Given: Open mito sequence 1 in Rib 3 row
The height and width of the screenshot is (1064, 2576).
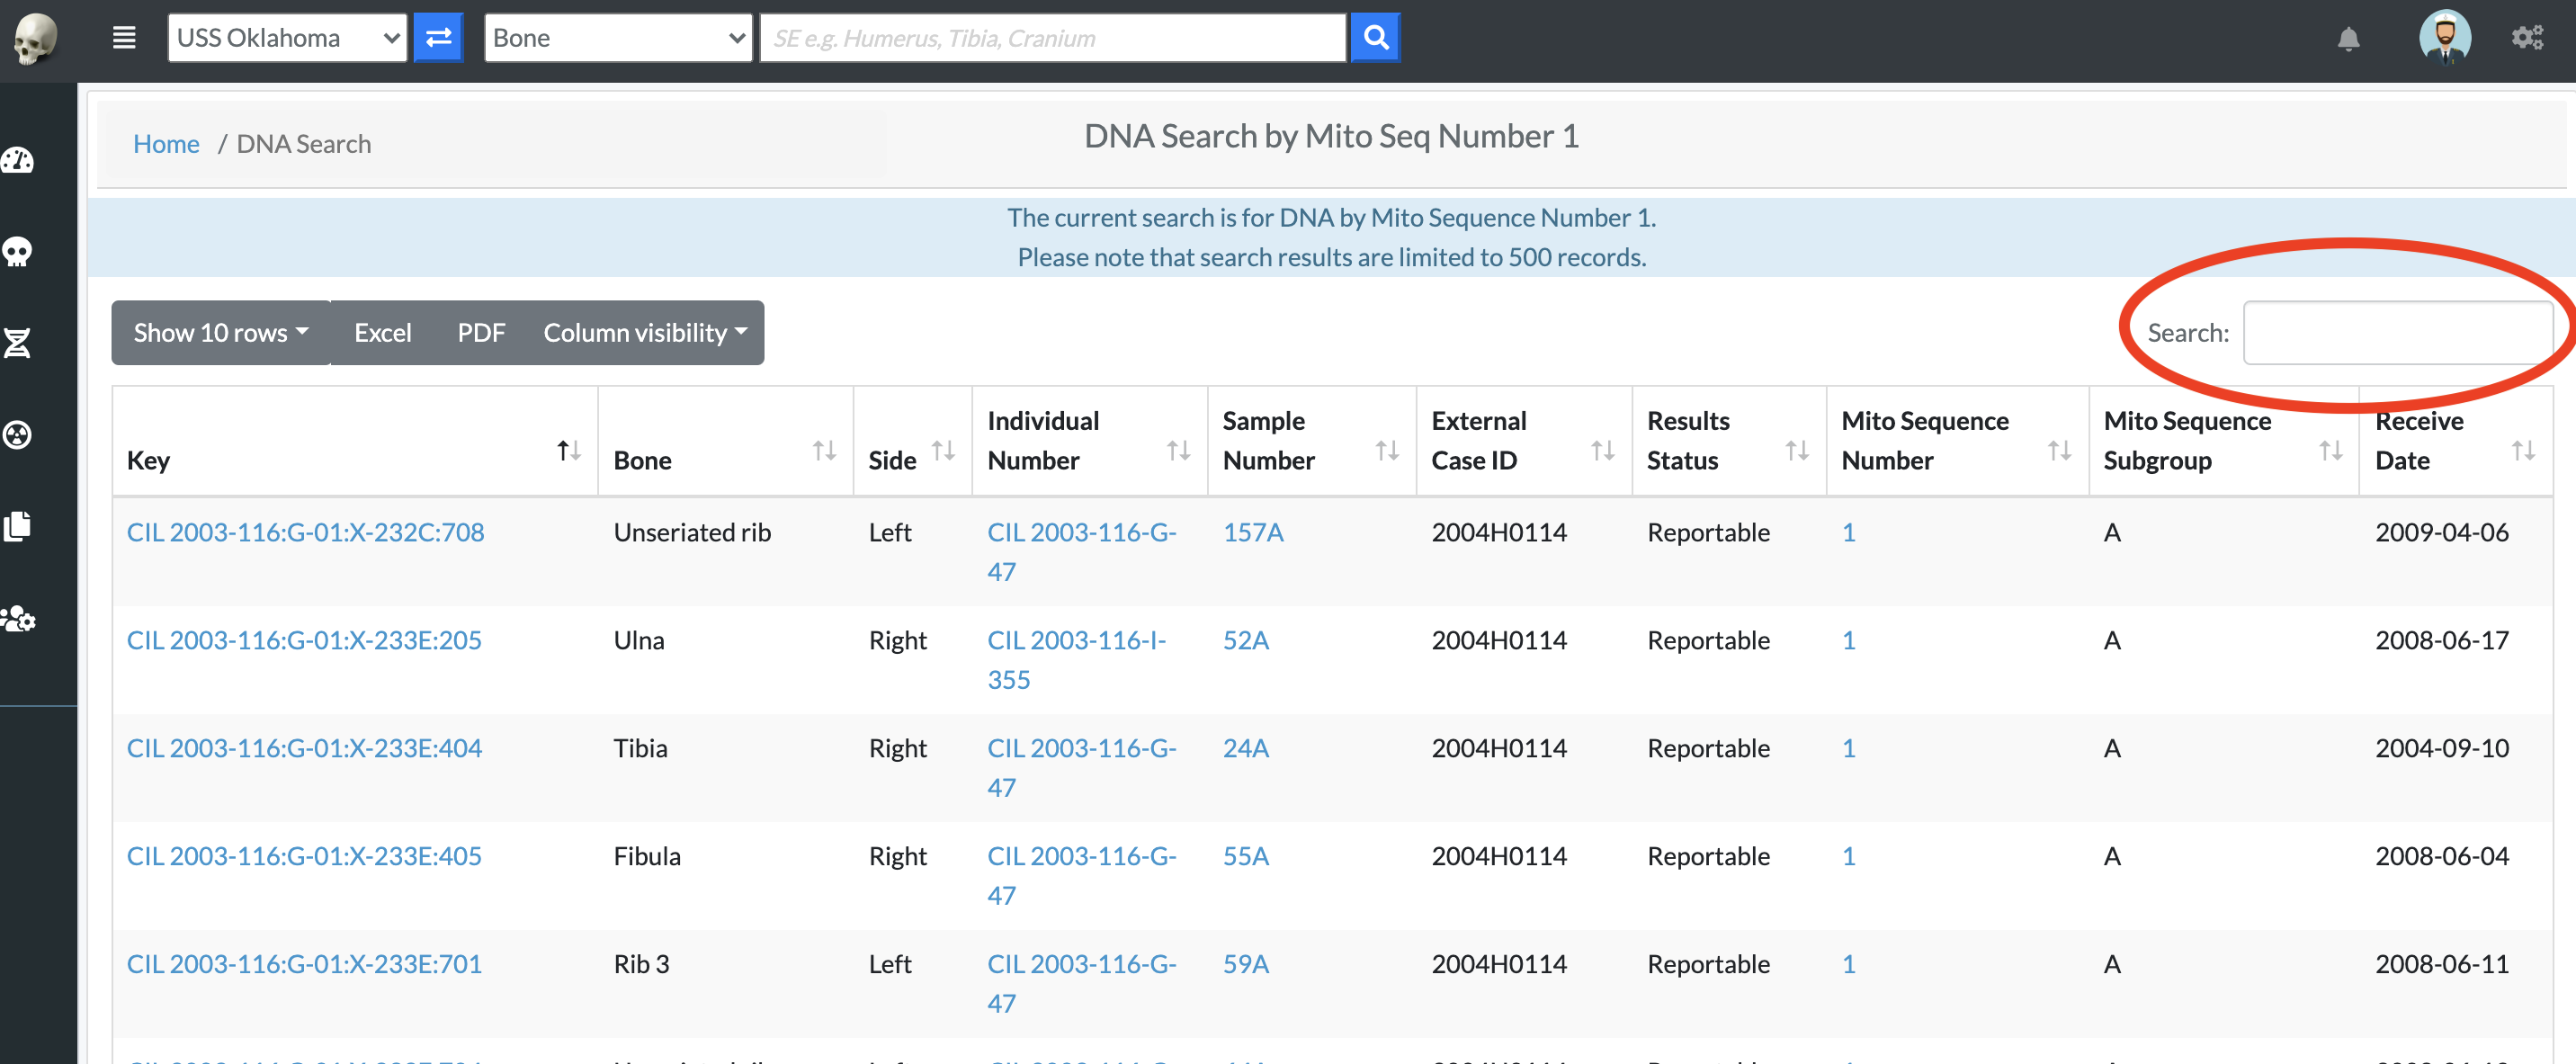Looking at the screenshot, I should click(1849, 964).
